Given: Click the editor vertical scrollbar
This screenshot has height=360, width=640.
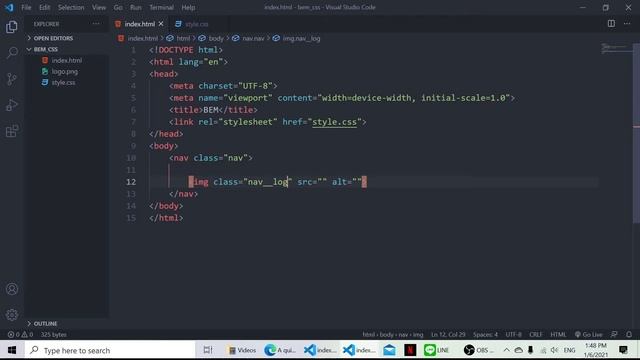Looking at the screenshot, I should pyautogui.click(x=636, y=133).
